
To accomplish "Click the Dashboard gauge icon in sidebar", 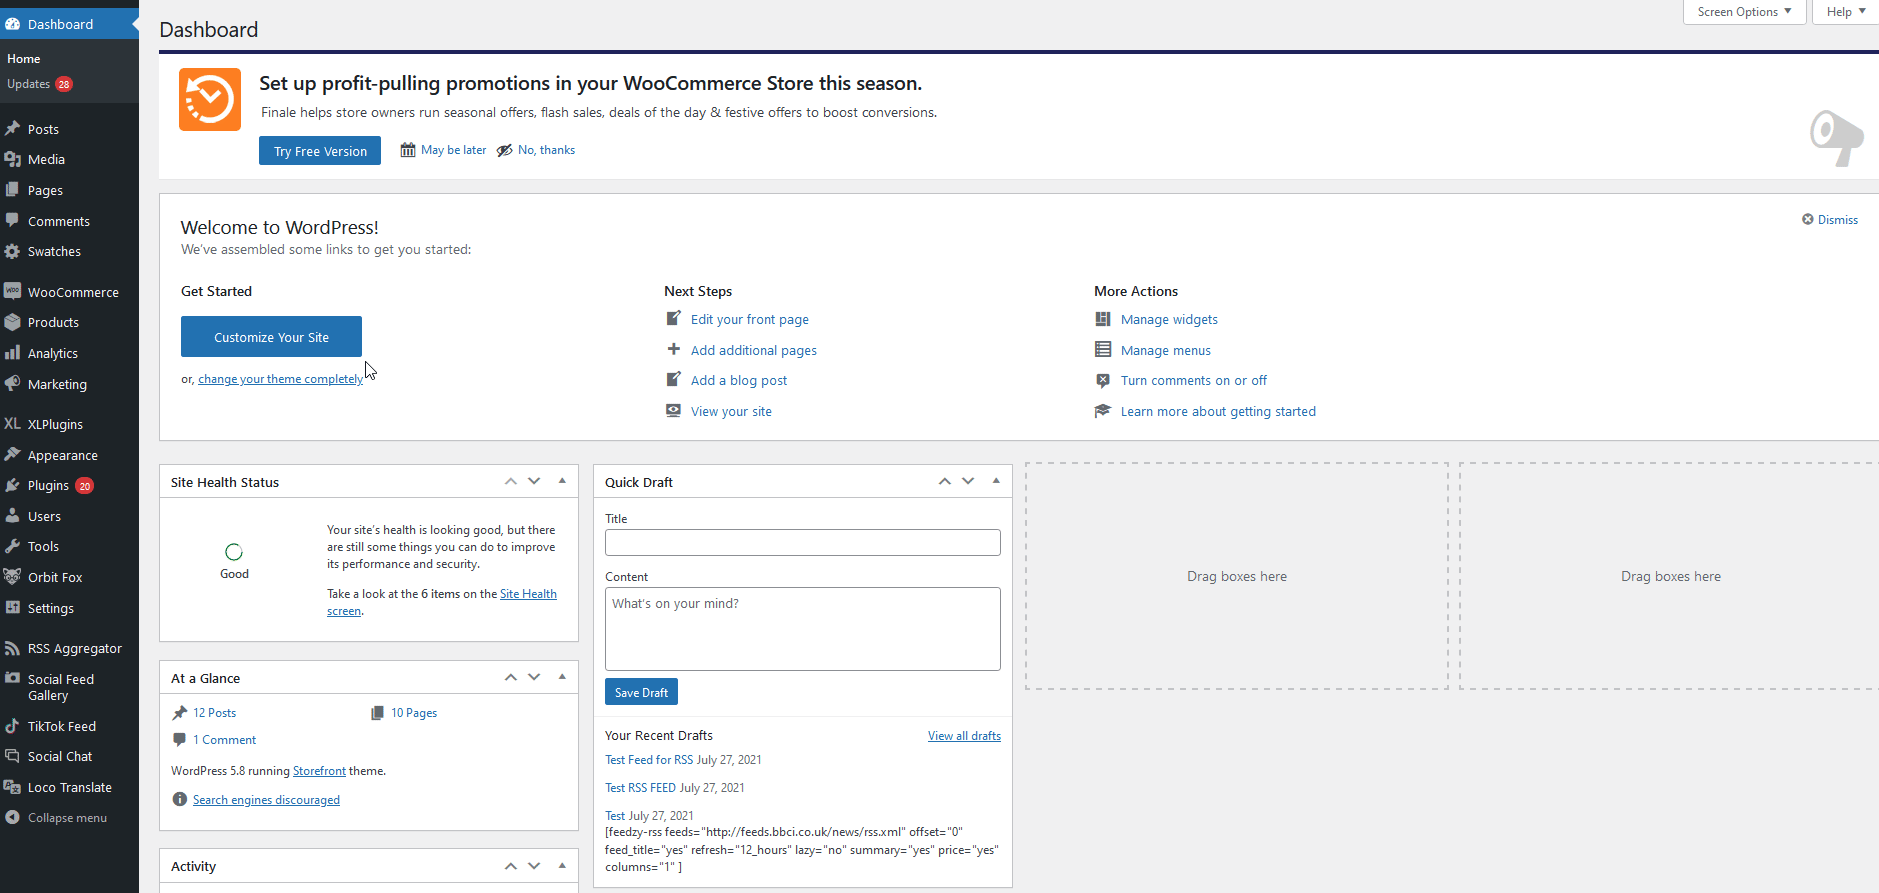I will 12,24.
